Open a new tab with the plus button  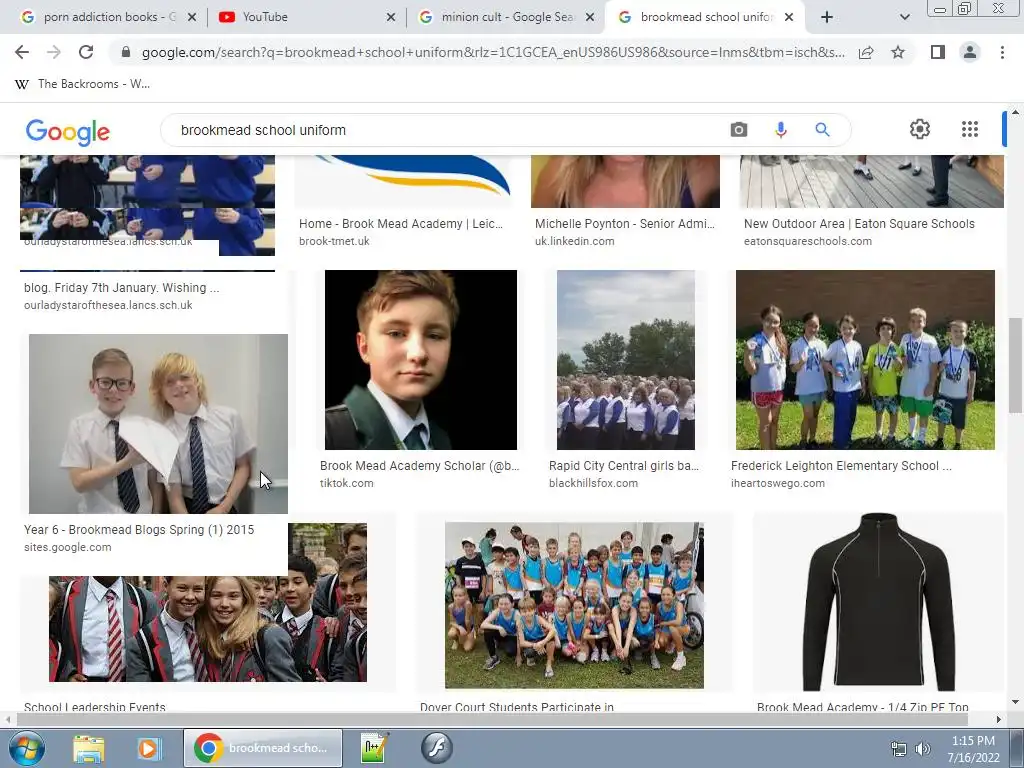[827, 17]
